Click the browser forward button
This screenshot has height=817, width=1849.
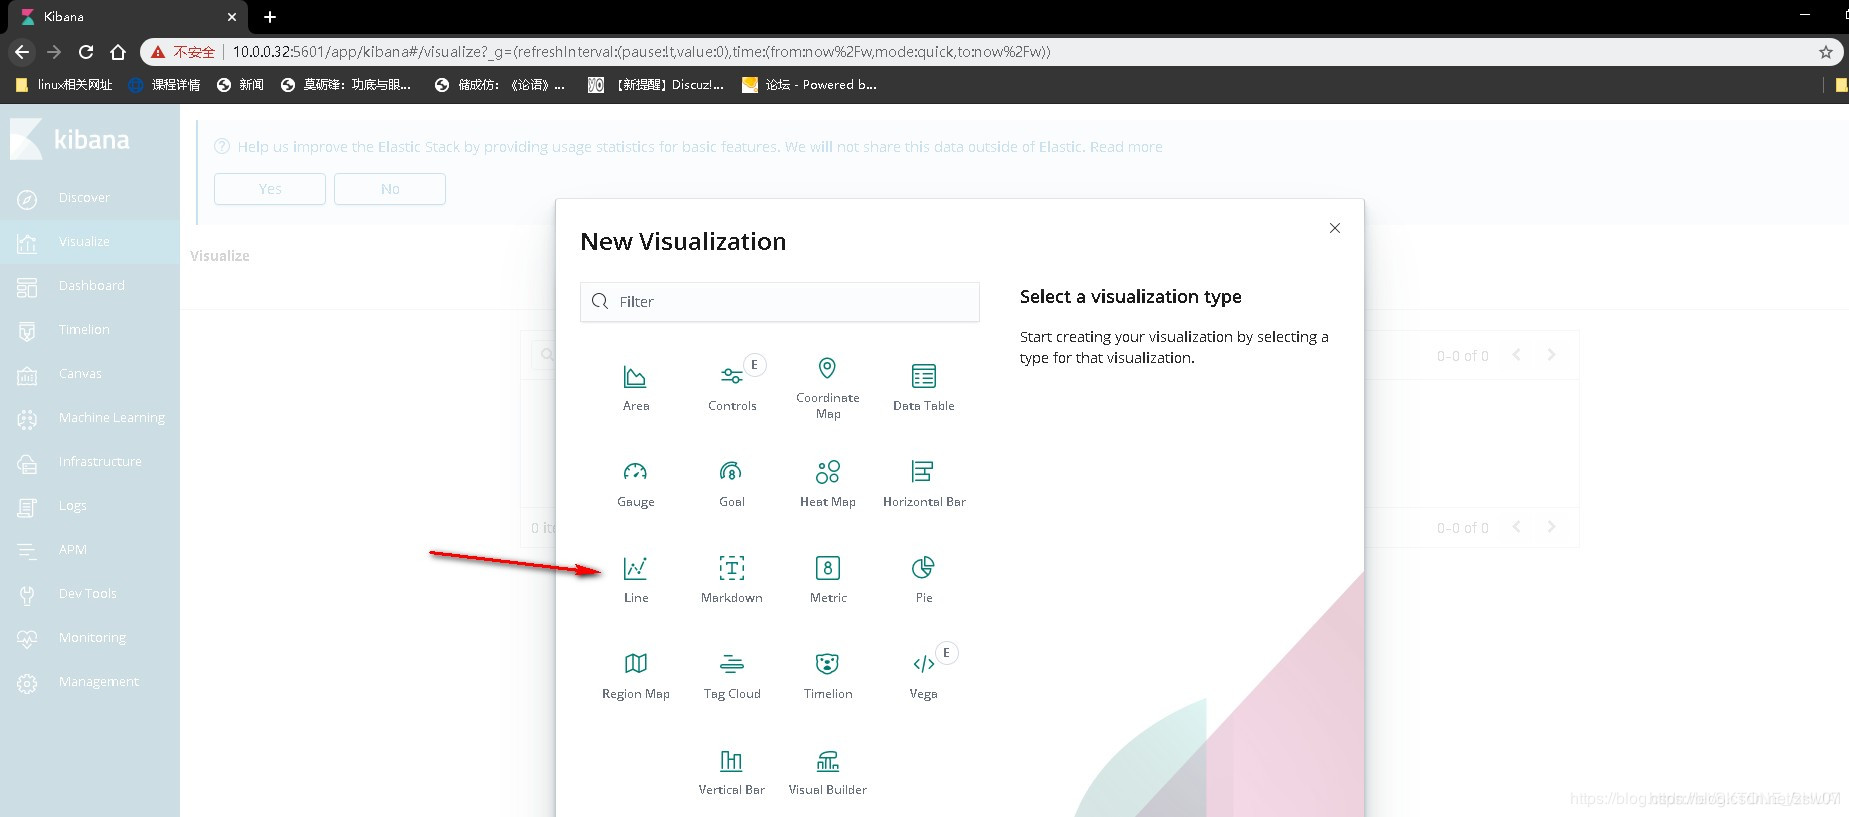[54, 52]
